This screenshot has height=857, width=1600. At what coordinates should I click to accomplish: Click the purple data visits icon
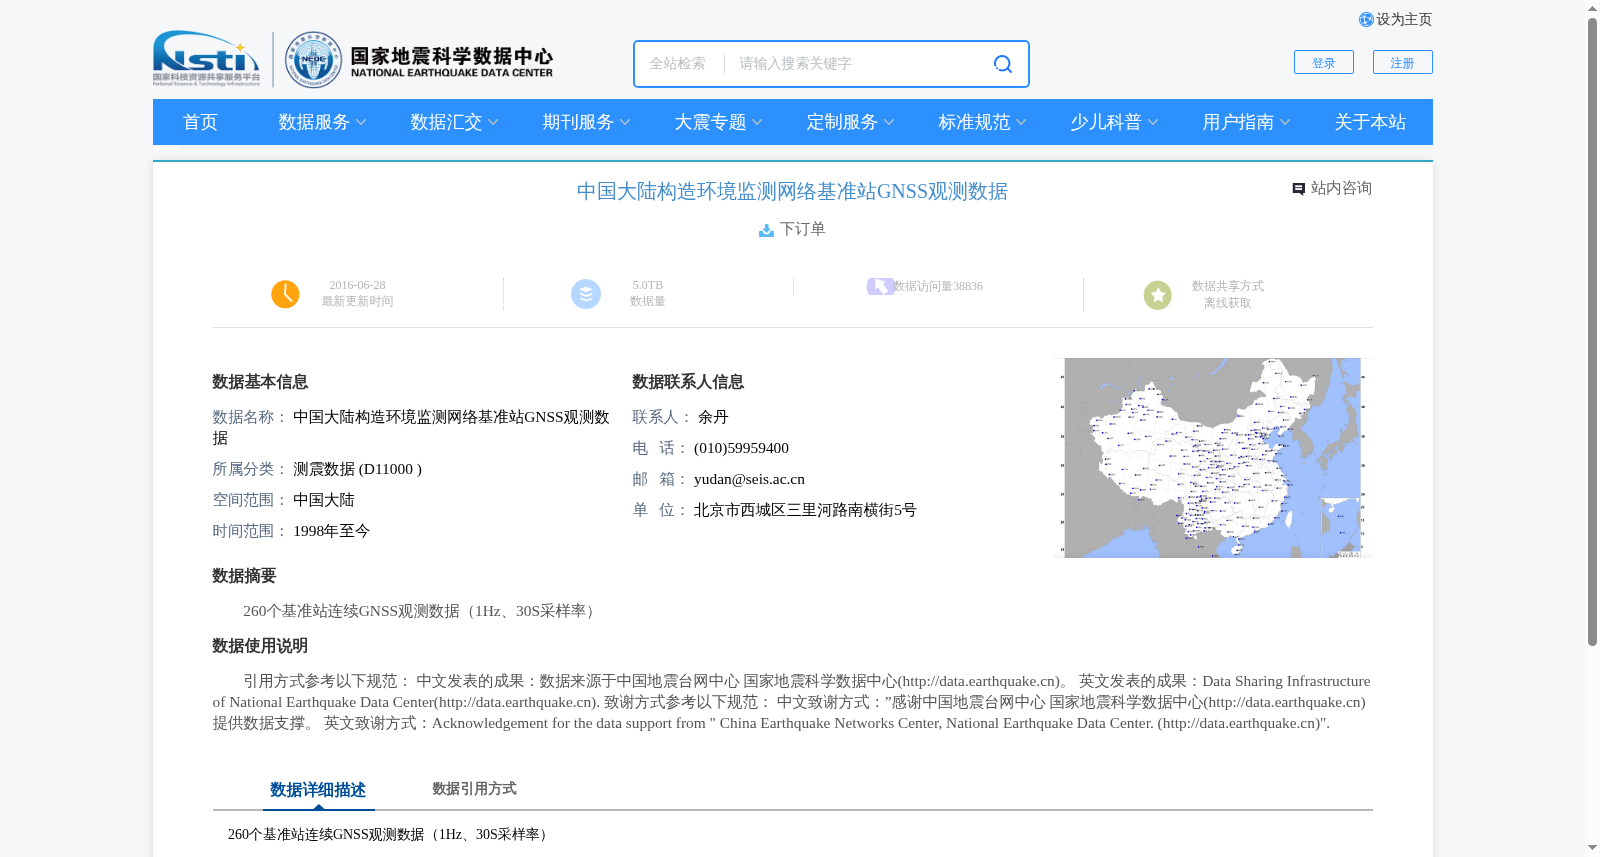point(880,286)
